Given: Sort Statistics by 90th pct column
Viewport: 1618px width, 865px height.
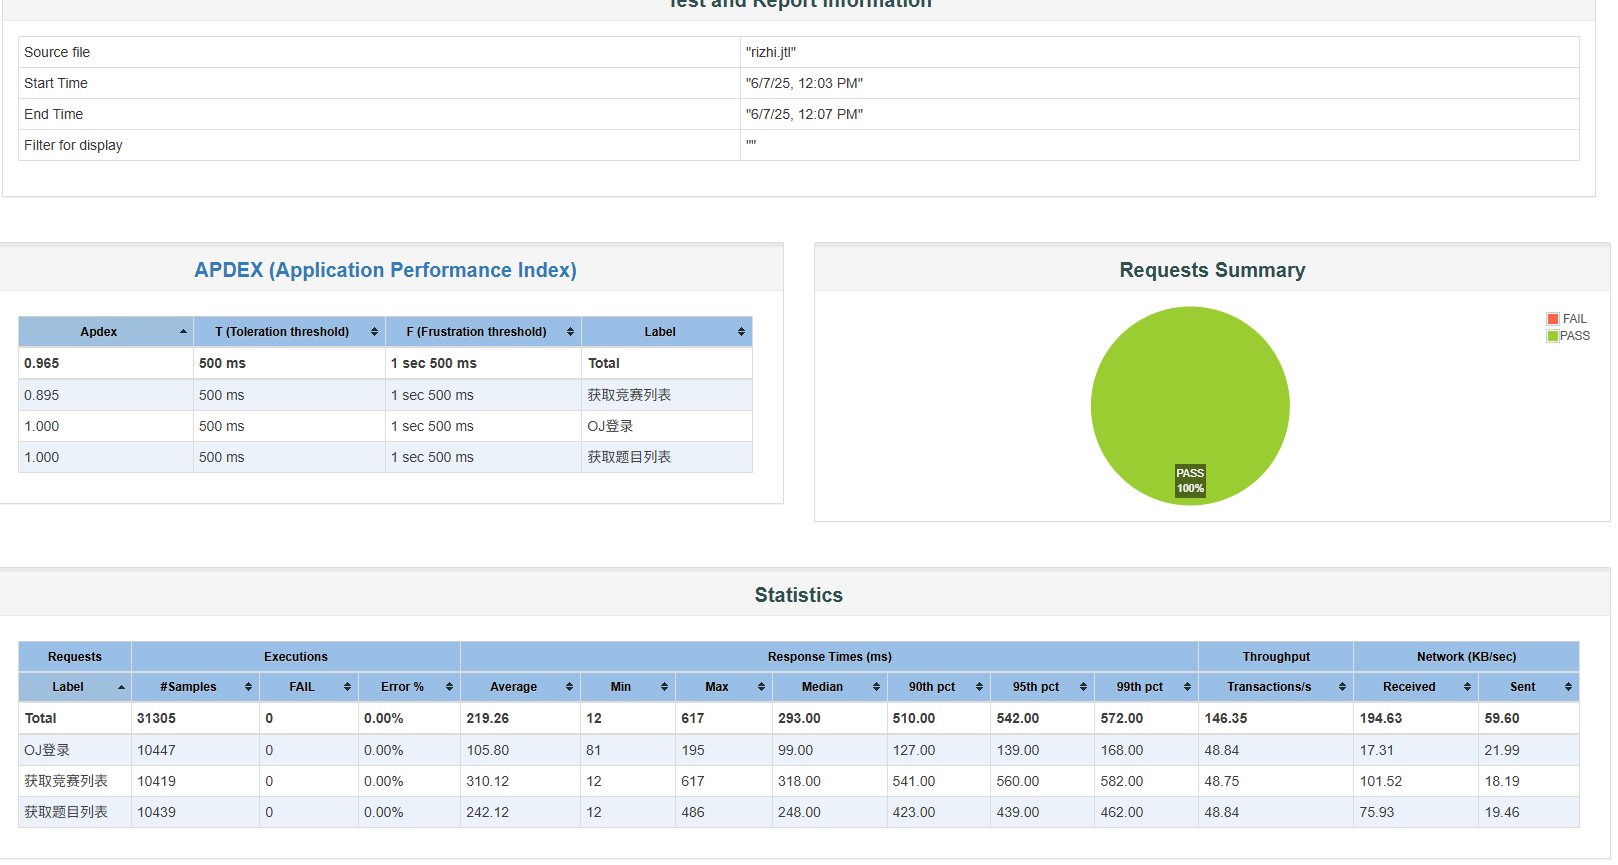Looking at the screenshot, I should pyautogui.click(x=938, y=687).
